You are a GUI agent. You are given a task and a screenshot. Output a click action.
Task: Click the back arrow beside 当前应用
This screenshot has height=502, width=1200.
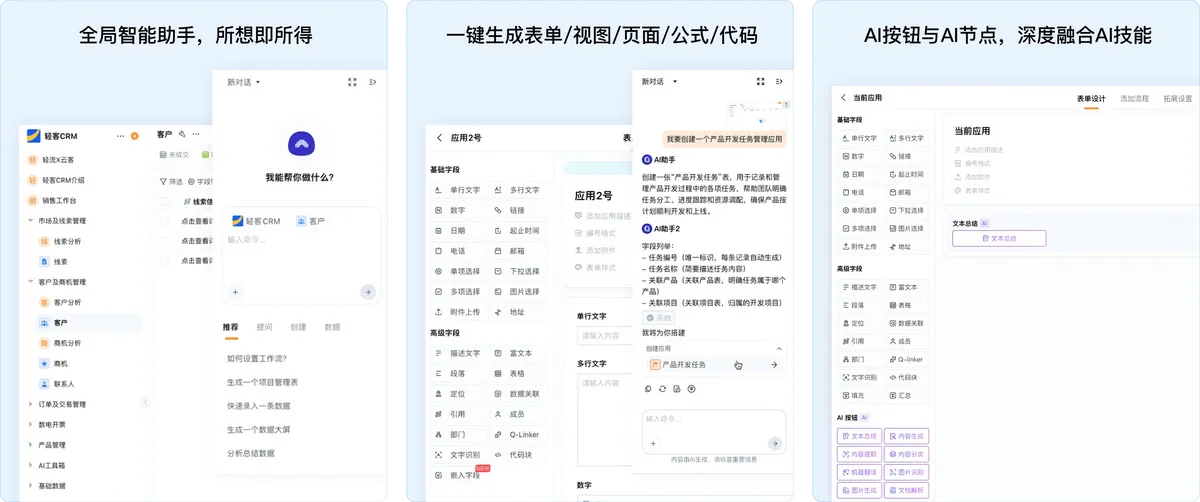pos(843,98)
